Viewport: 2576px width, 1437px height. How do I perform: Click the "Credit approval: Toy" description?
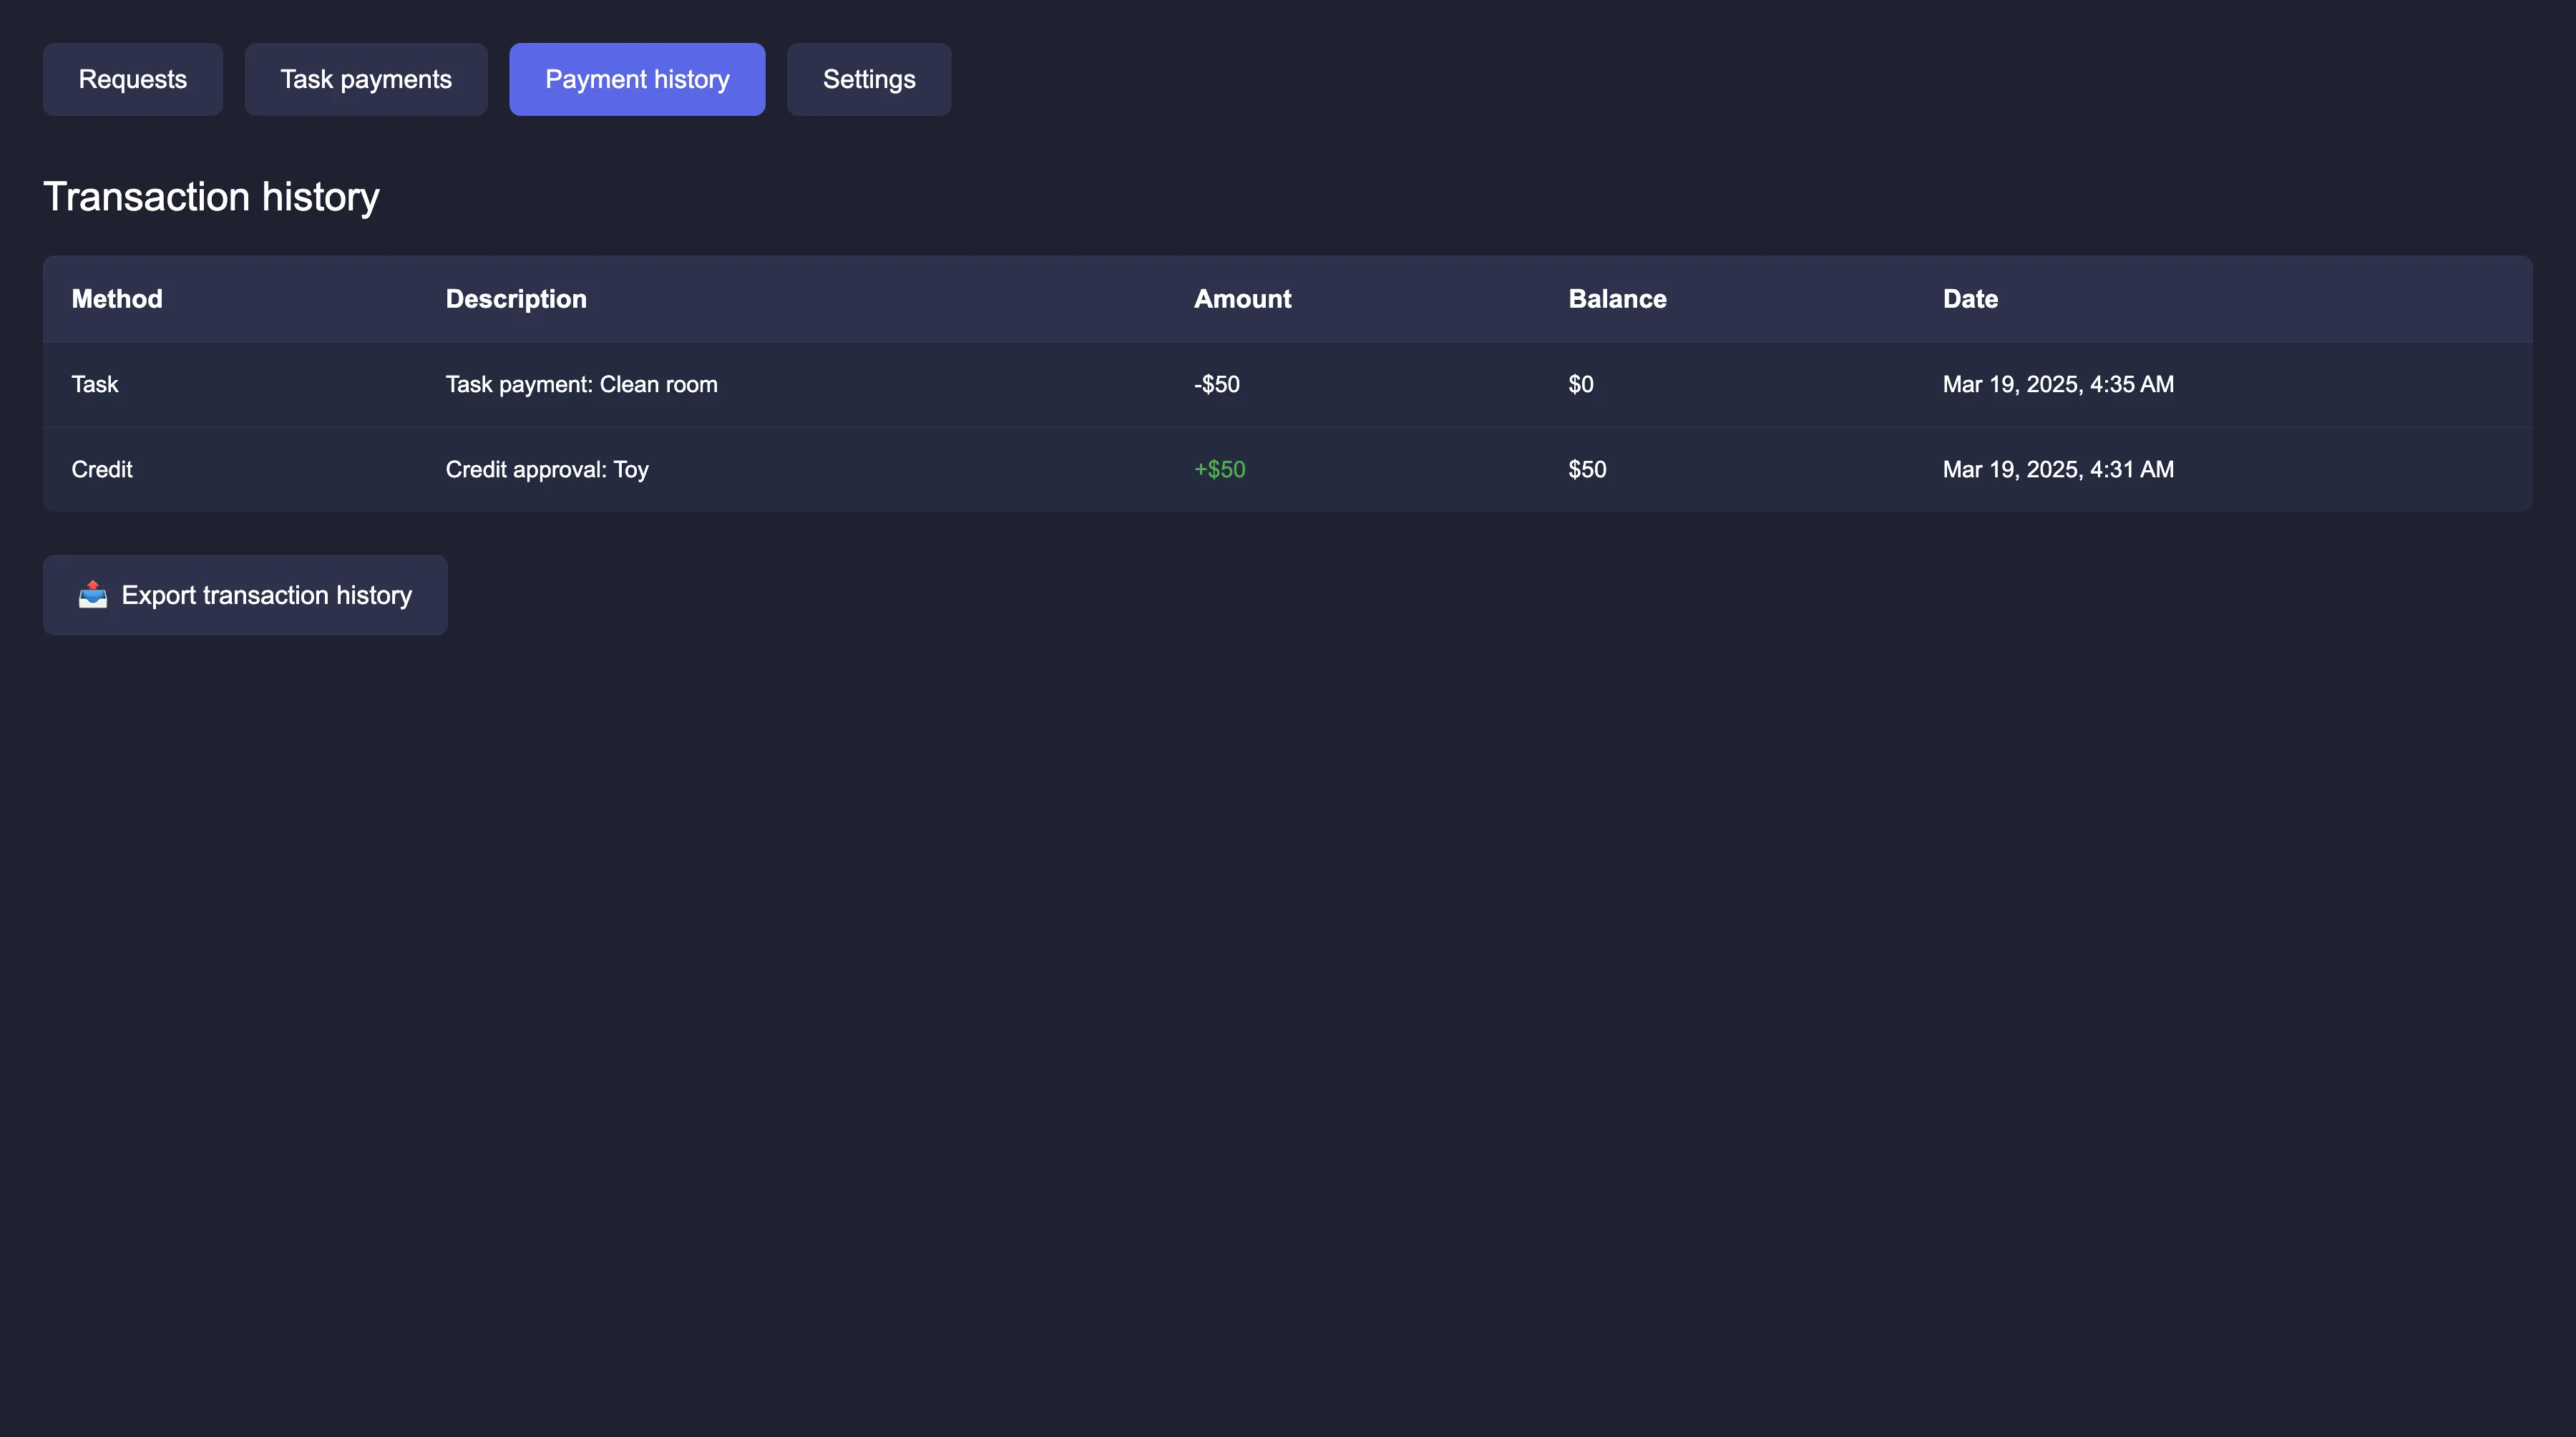coord(547,469)
